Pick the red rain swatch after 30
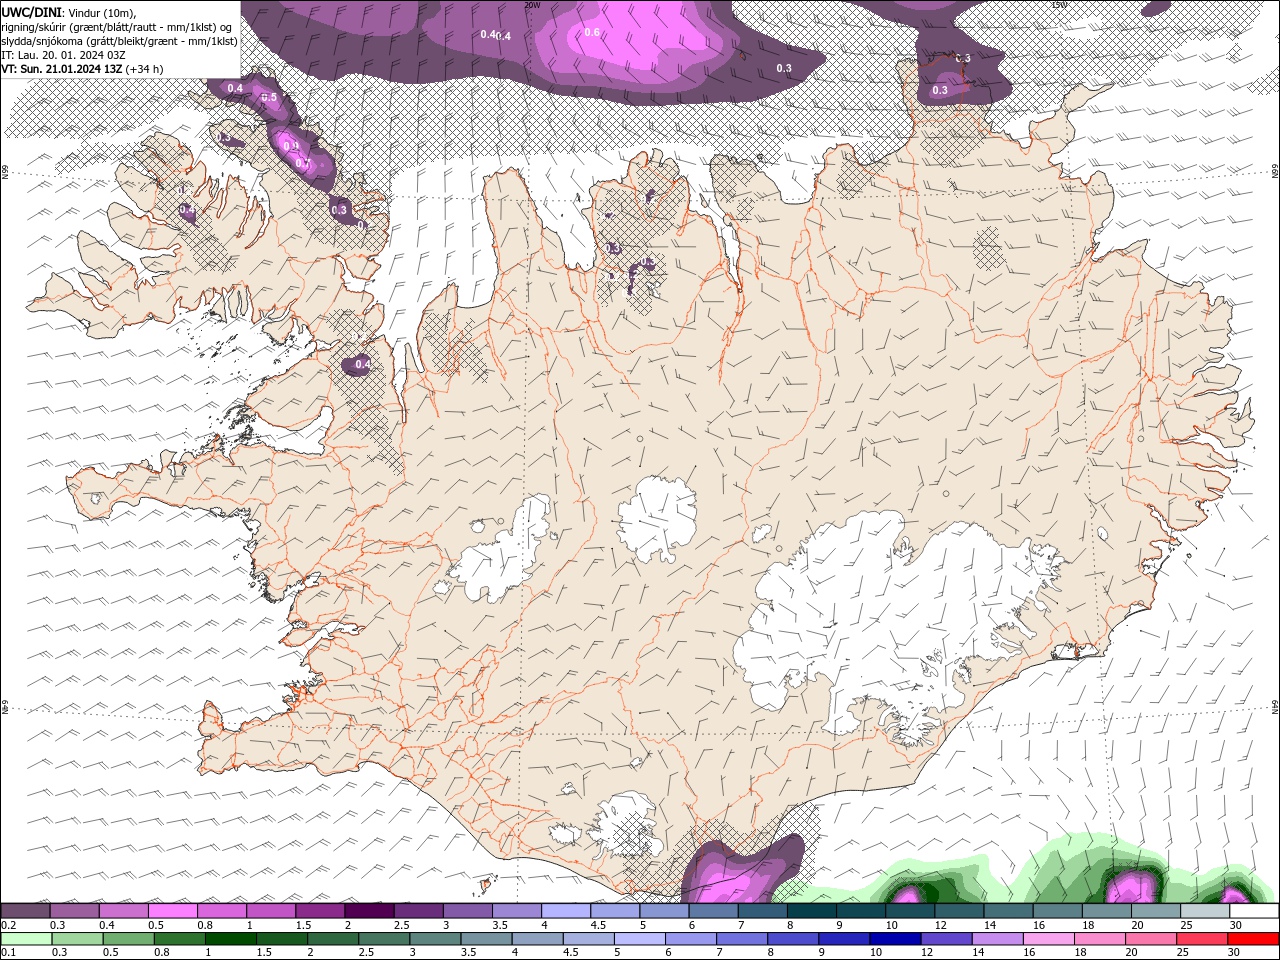1280x960 pixels. pos(1253,939)
